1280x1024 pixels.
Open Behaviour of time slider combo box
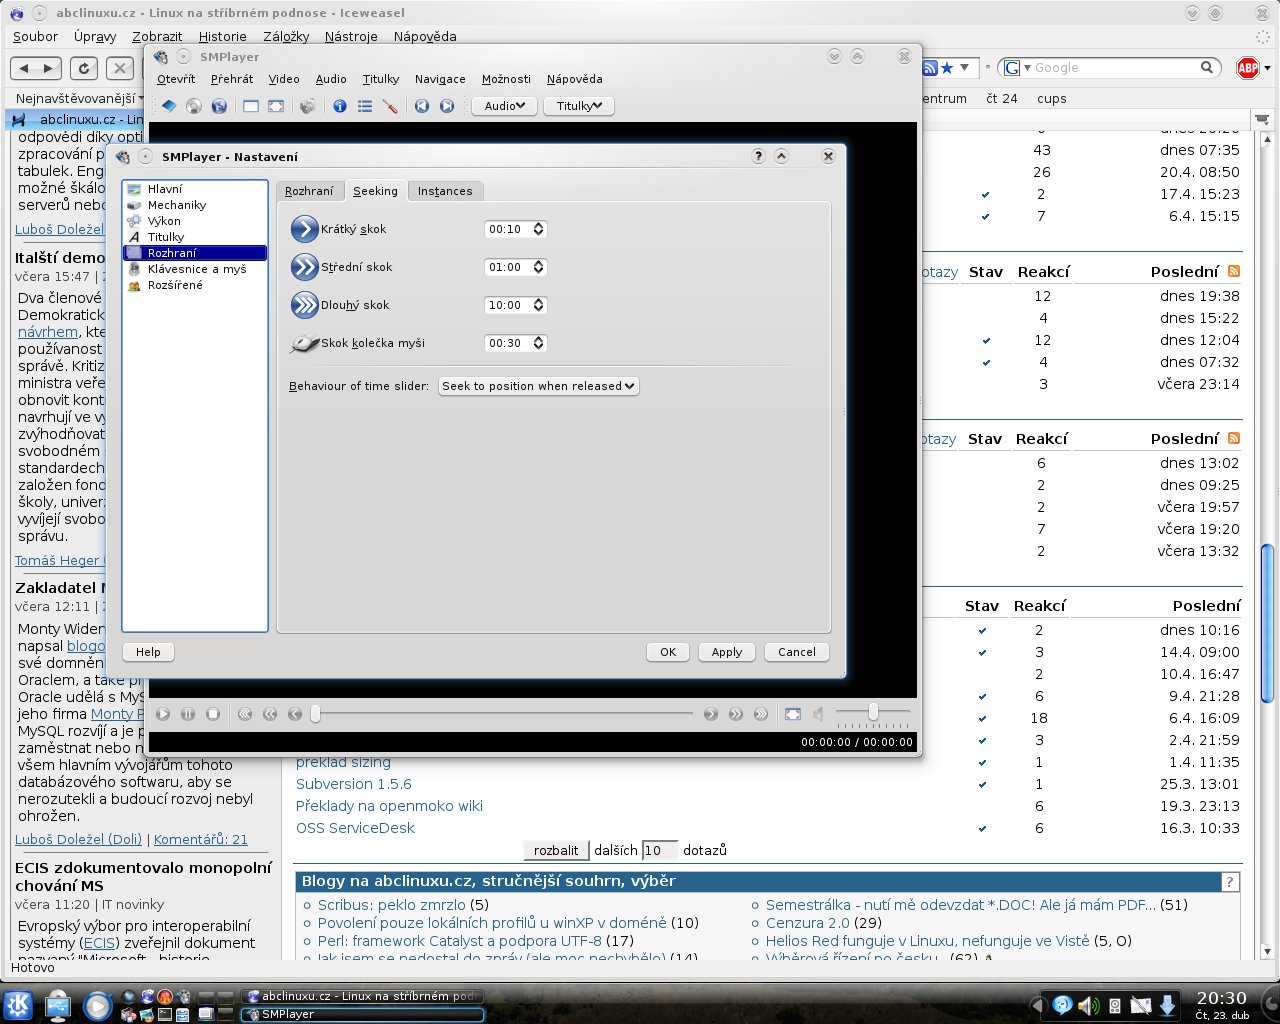click(539, 386)
